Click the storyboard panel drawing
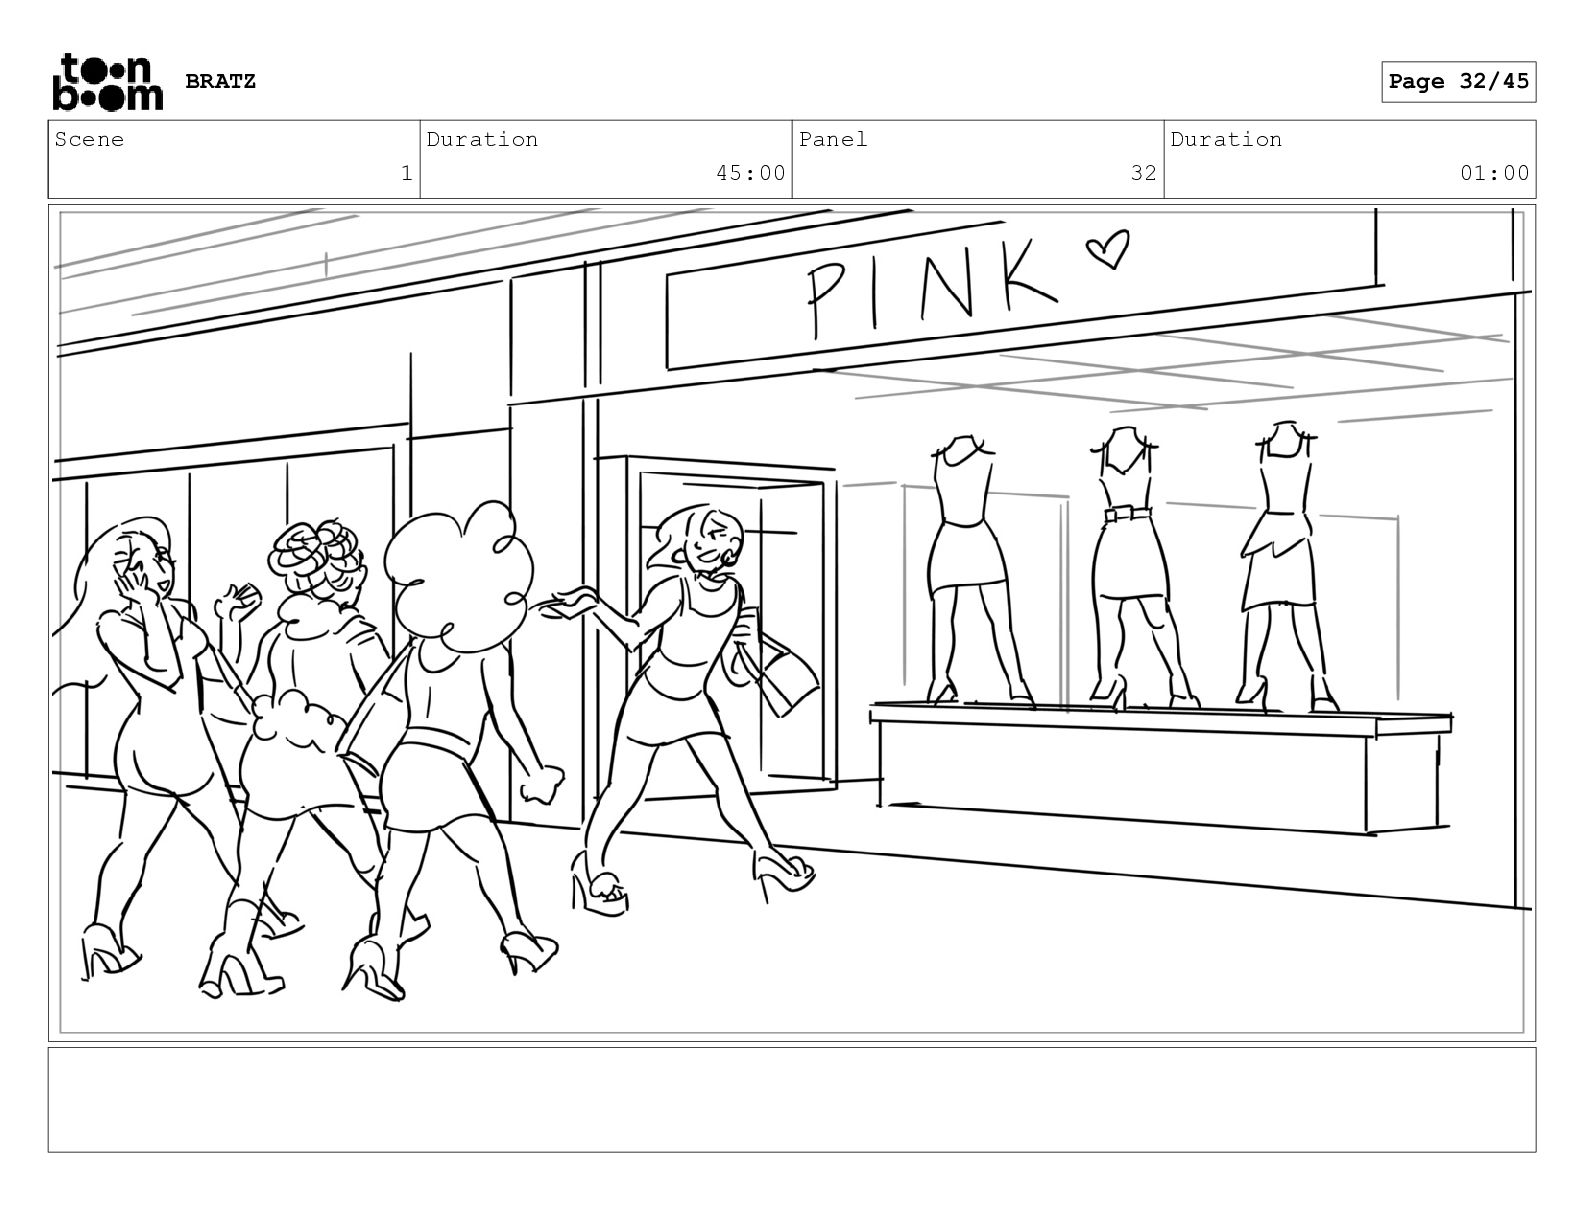Image resolution: width=1584 pixels, height=1224 pixels. tap(792, 623)
